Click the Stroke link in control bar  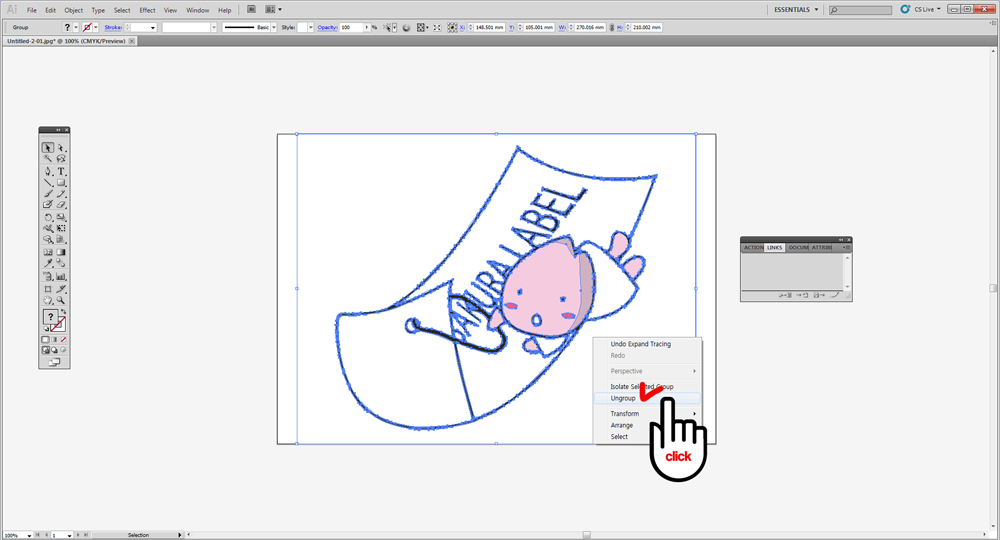(x=113, y=27)
